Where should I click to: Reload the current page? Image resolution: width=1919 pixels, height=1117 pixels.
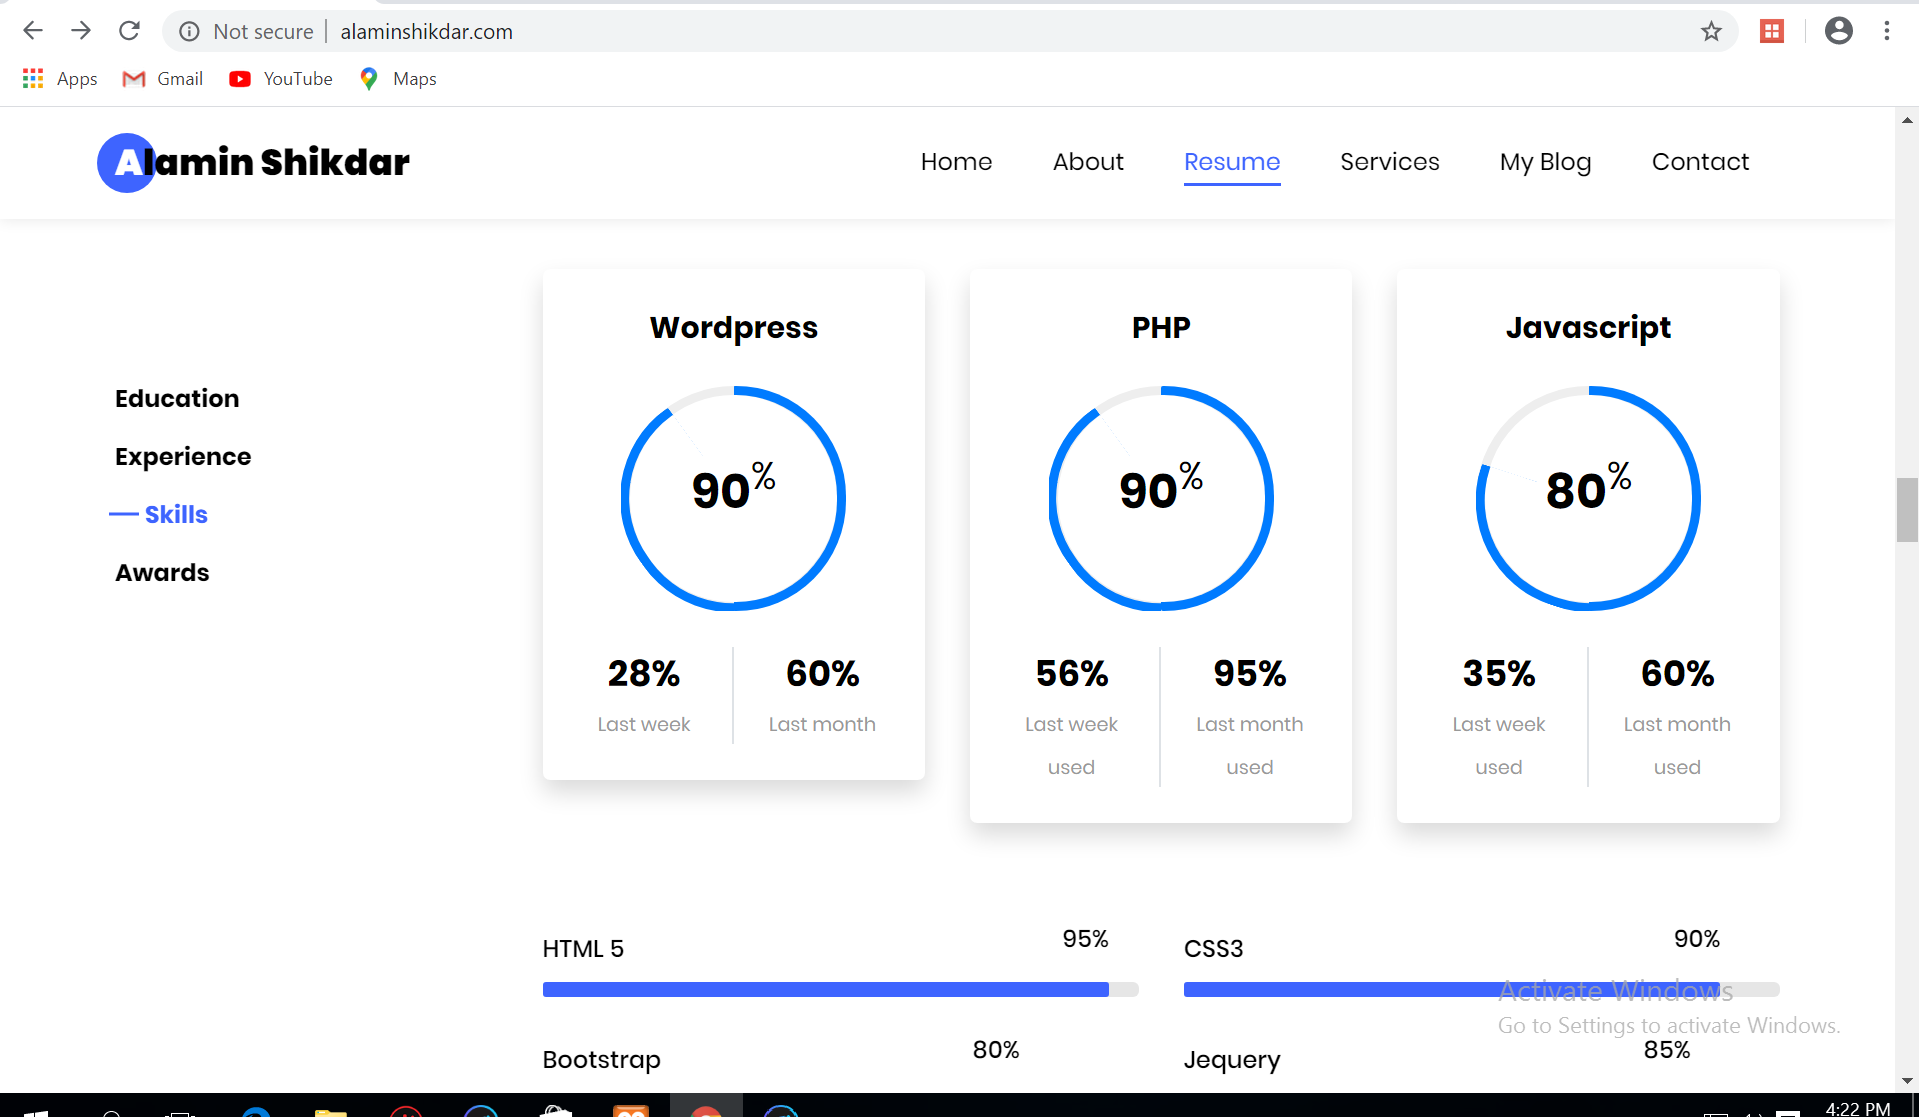pyautogui.click(x=129, y=31)
